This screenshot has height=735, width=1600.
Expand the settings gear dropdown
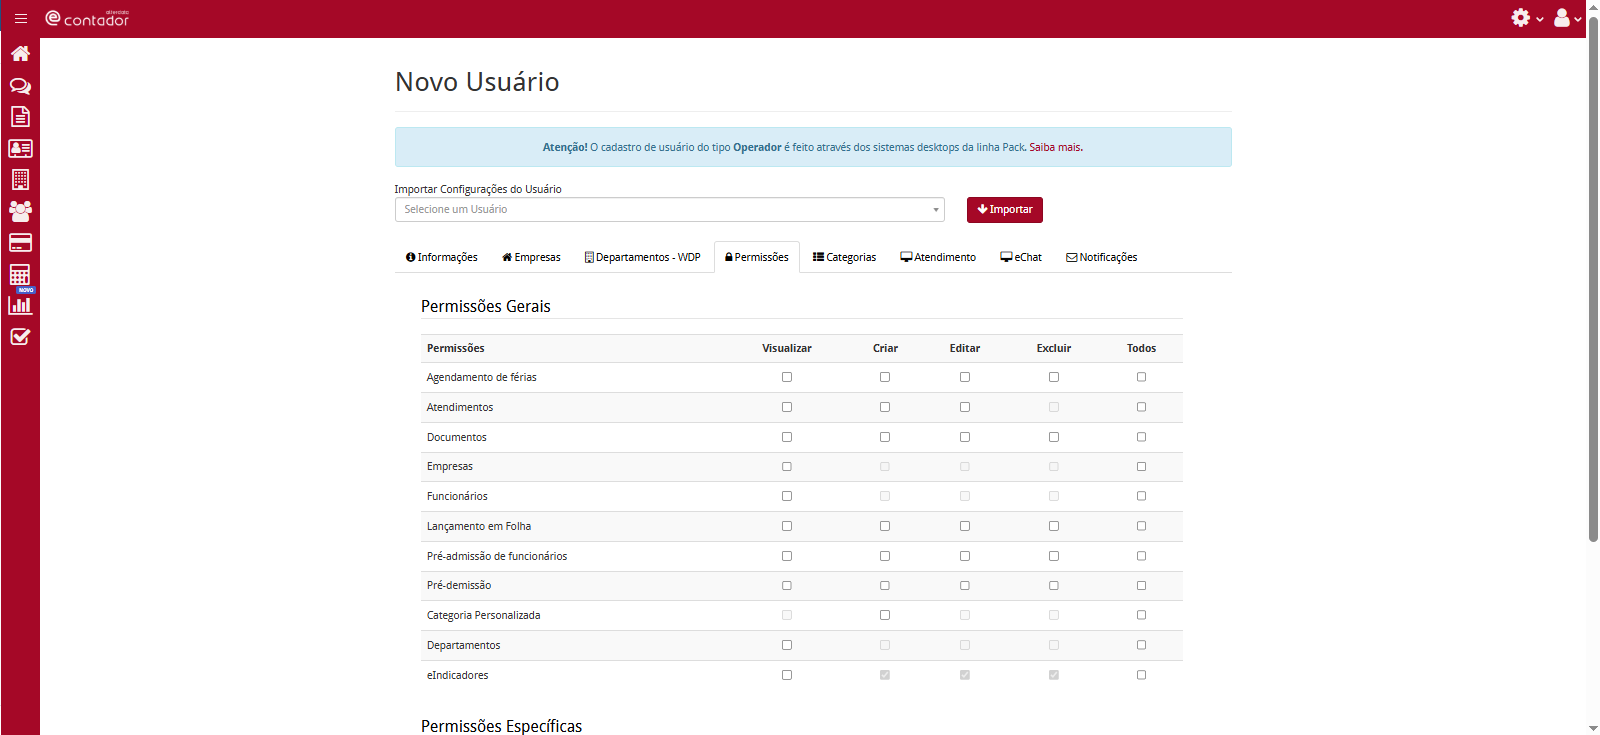(1526, 18)
